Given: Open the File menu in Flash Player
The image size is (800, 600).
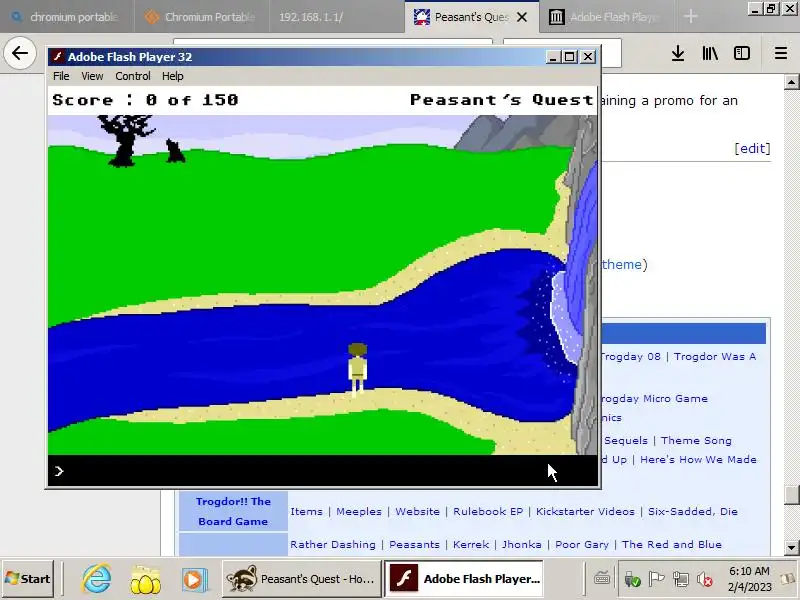Looking at the screenshot, I should [61, 76].
